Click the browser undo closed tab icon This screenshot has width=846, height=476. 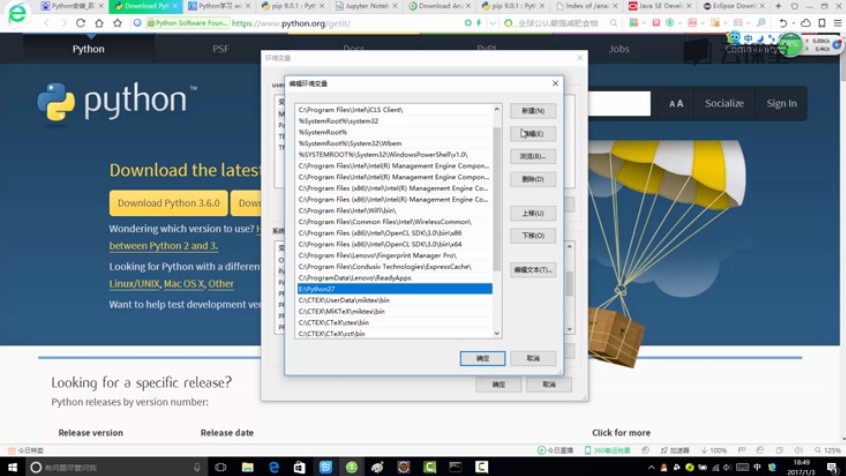pyautogui.click(x=783, y=23)
